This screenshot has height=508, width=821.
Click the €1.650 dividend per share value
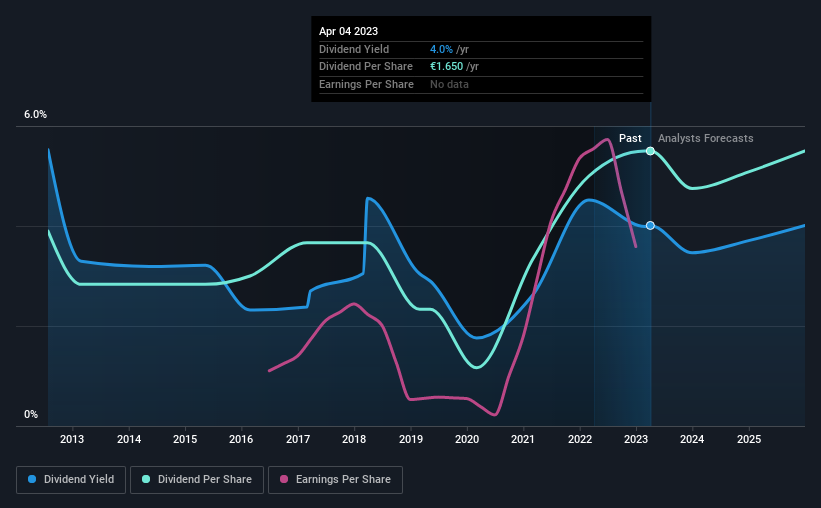pyautogui.click(x=447, y=67)
